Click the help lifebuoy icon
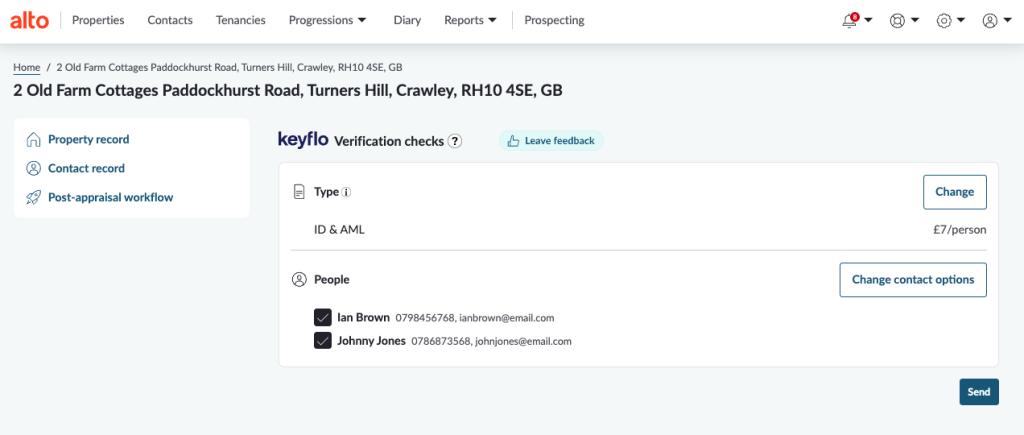Viewport: 1024px width, 435px height. click(x=897, y=20)
